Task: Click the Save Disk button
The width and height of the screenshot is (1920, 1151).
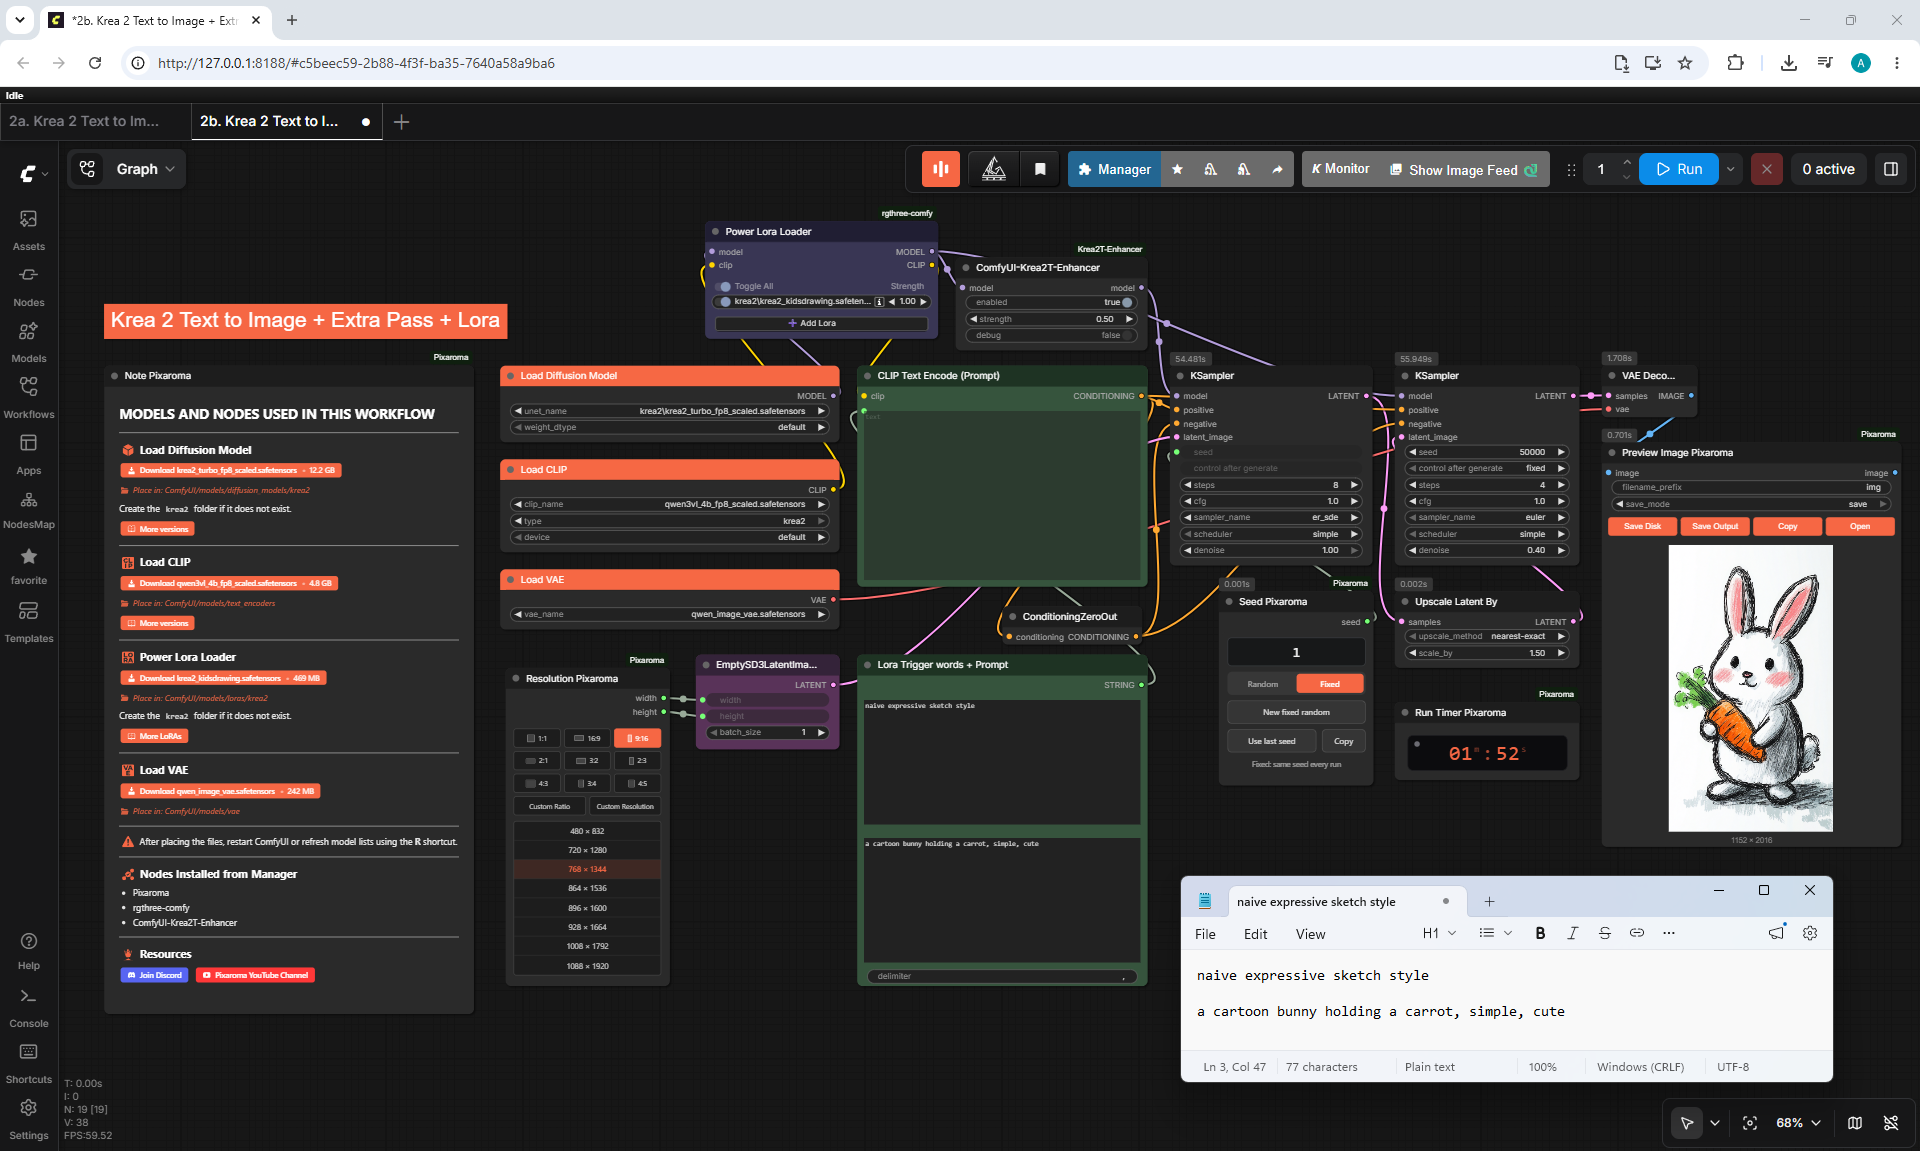Action: [1642, 526]
